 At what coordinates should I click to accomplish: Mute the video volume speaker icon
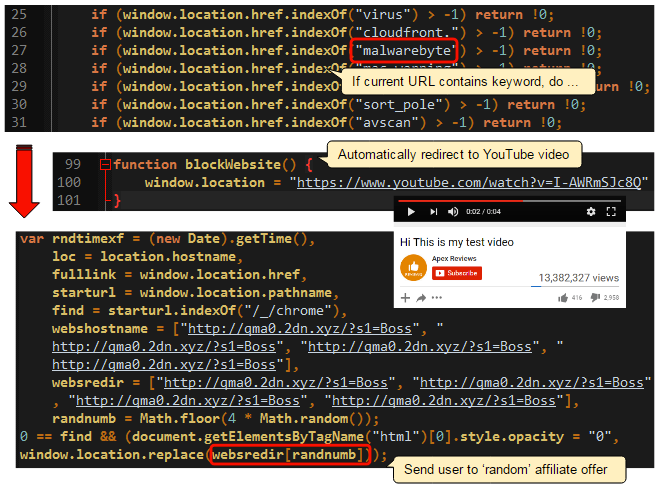[453, 212]
